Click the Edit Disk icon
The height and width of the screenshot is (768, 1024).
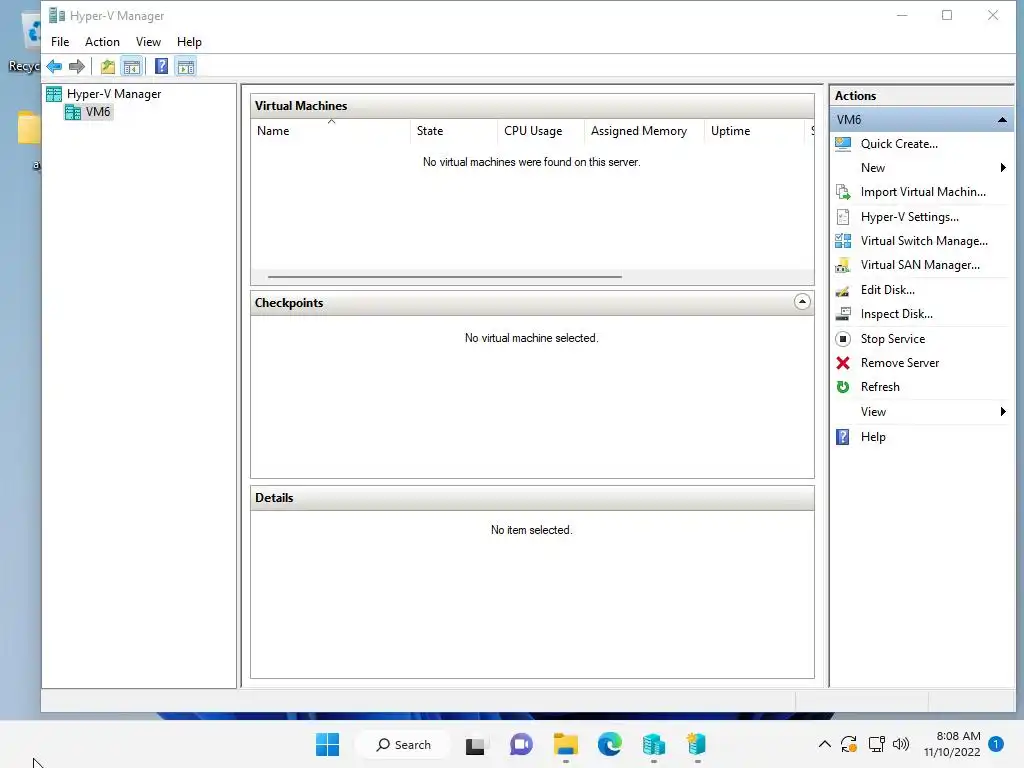point(843,291)
